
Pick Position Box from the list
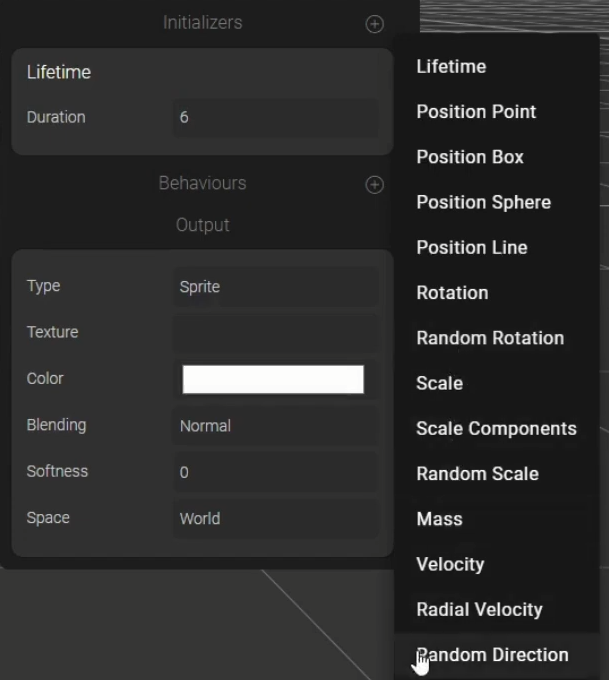point(470,157)
